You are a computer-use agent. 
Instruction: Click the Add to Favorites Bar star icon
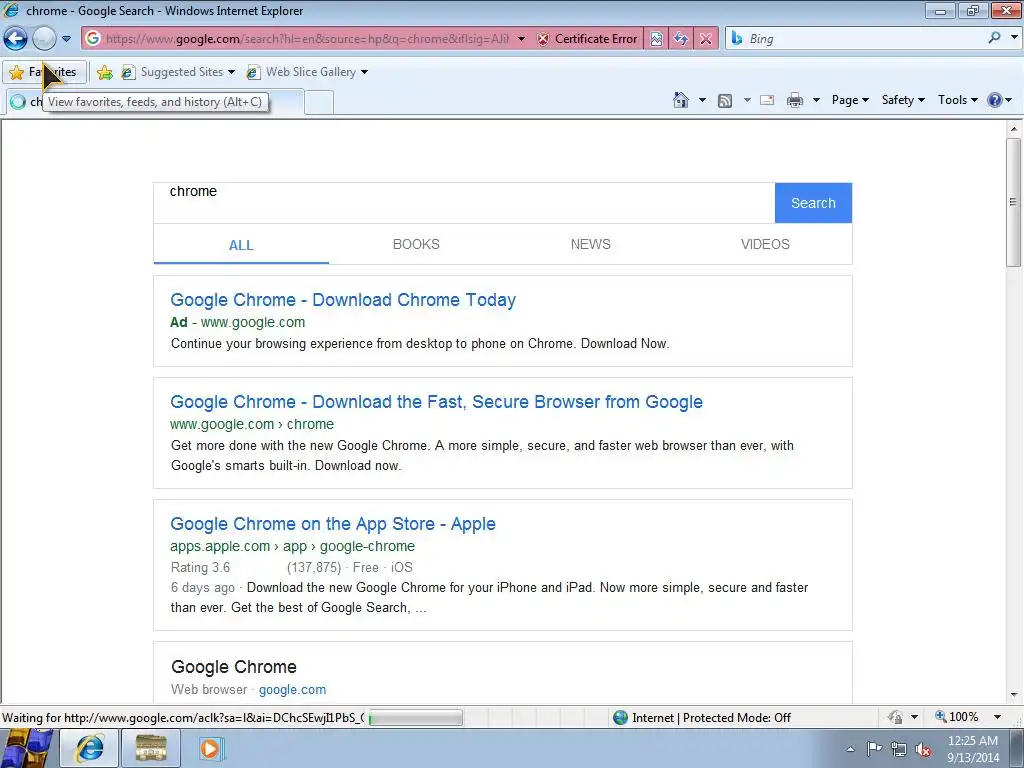tap(104, 72)
